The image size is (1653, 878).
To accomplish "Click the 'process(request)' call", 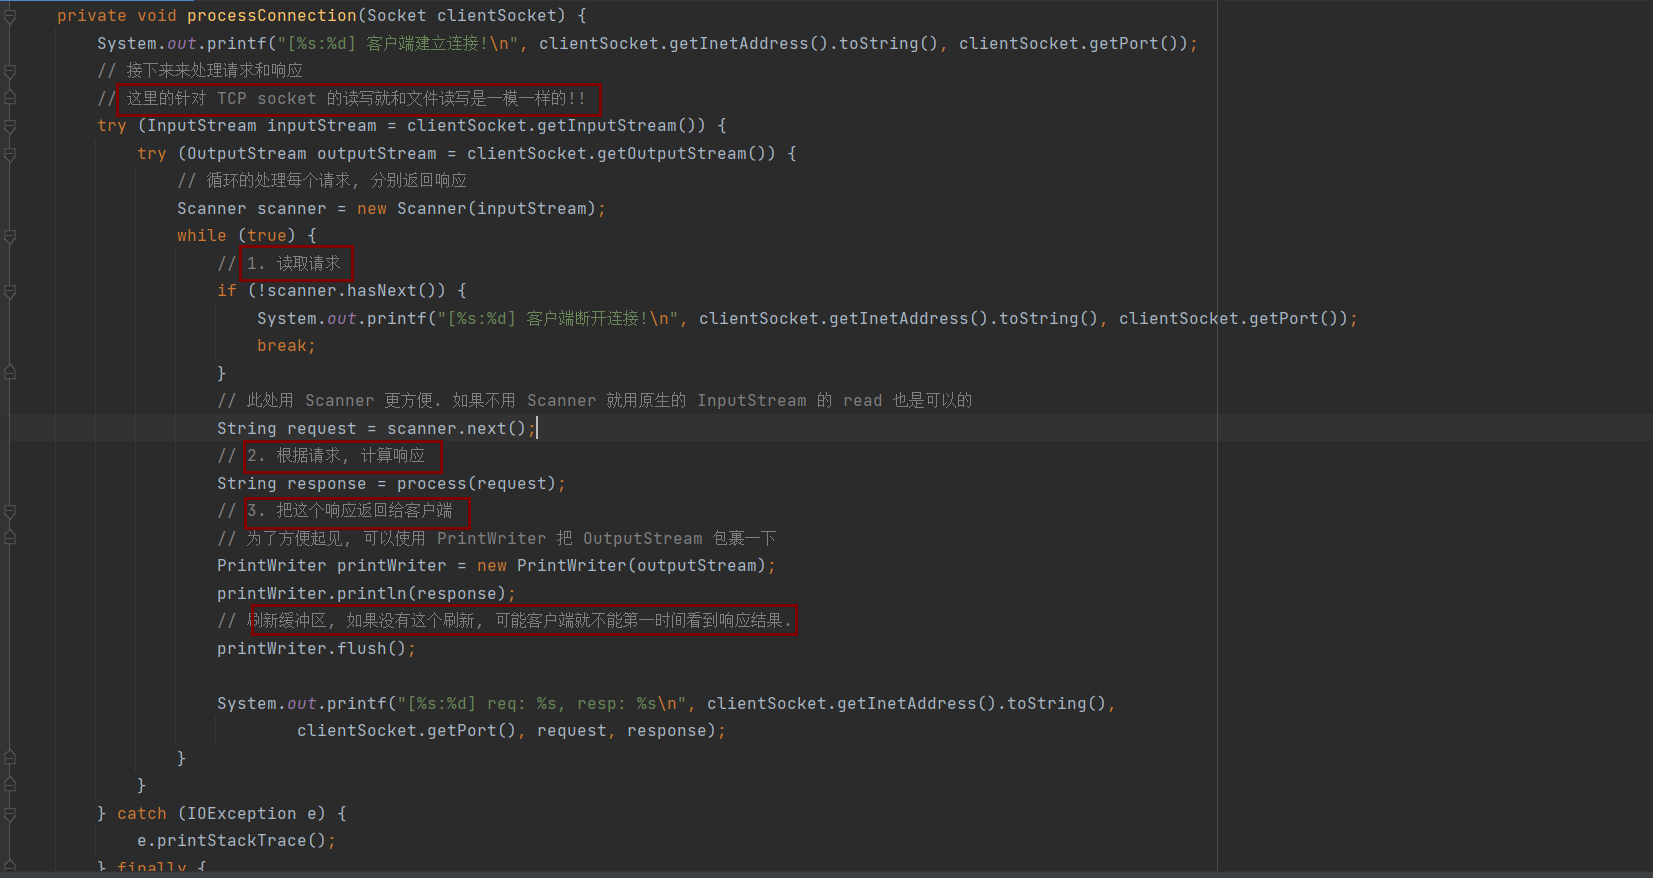I will coord(476,483).
